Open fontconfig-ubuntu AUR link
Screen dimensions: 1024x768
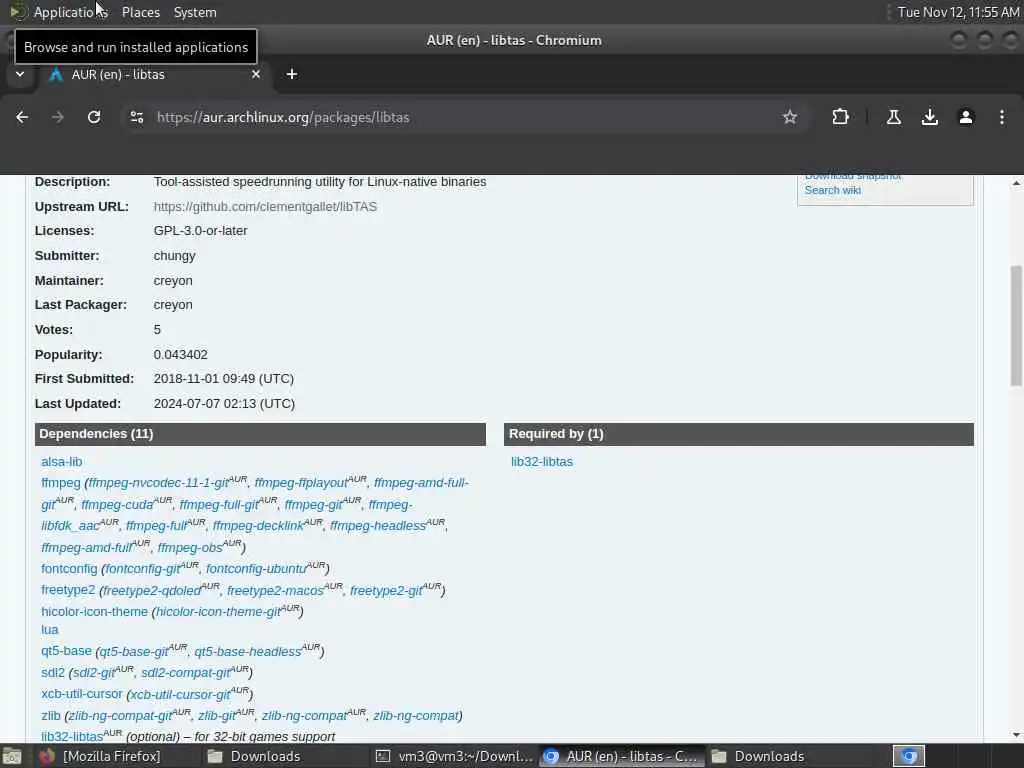[x=256, y=569]
